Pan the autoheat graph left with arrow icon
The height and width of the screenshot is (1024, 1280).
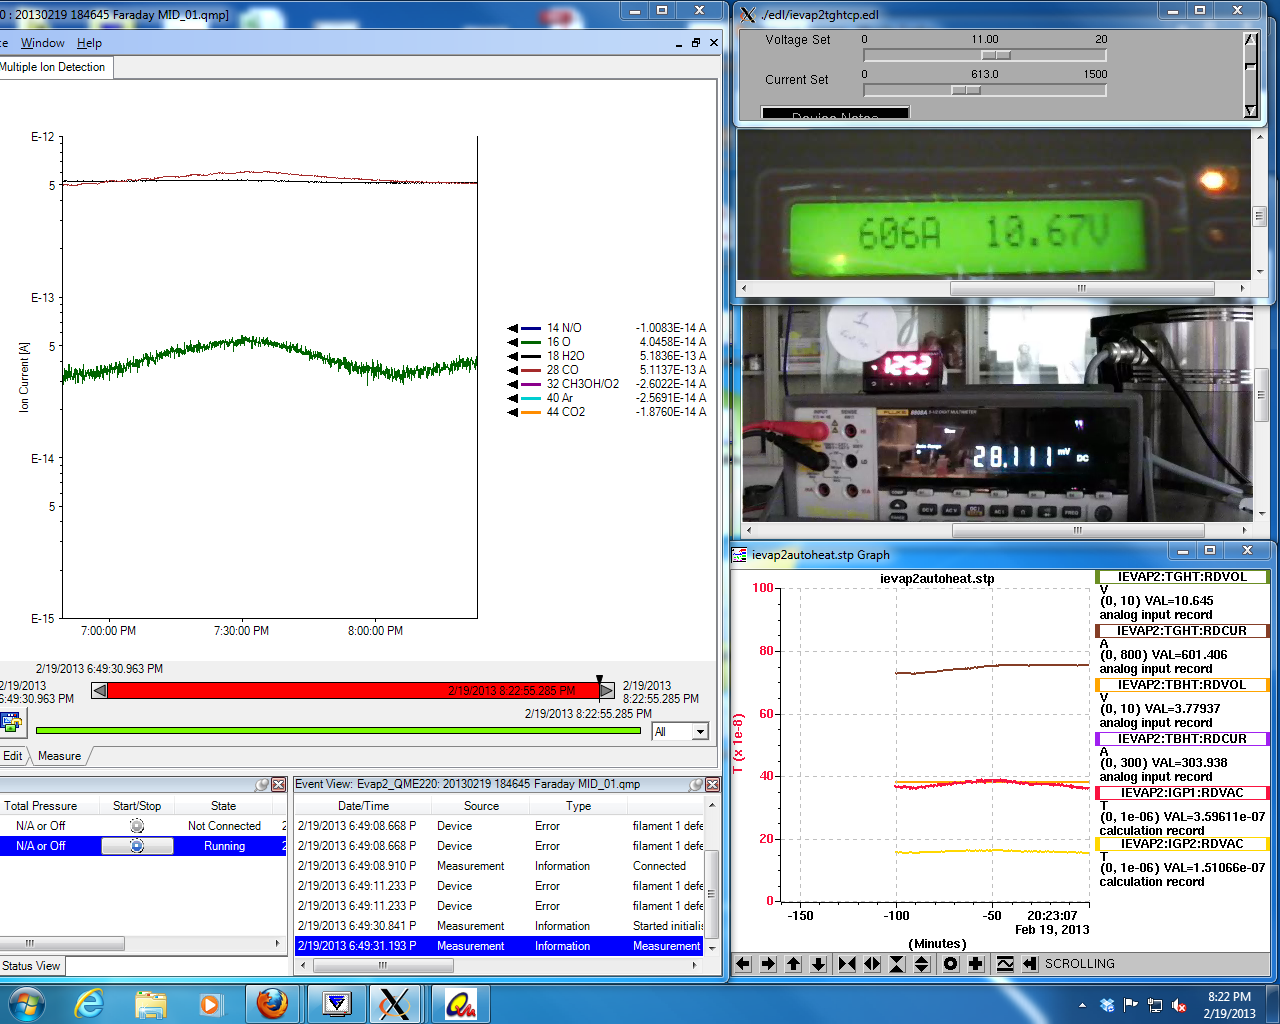(x=743, y=964)
